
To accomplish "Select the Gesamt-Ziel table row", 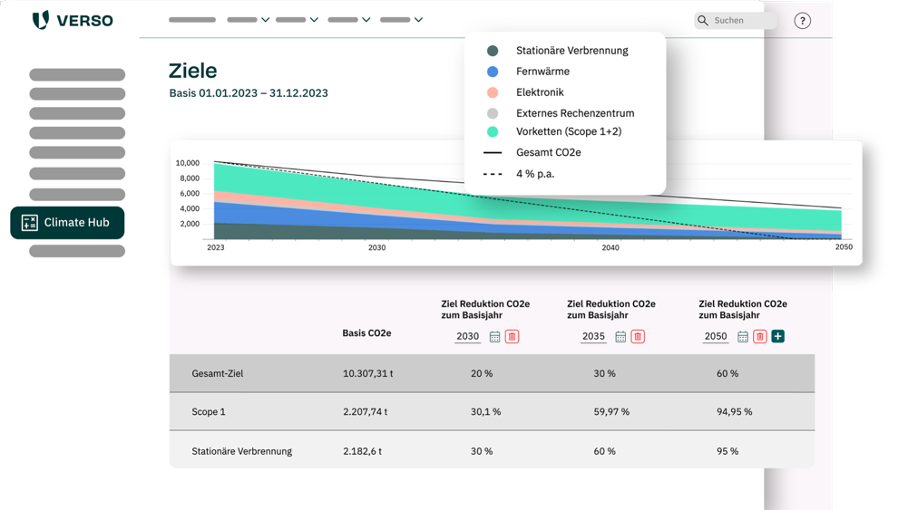I will coord(491,373).
